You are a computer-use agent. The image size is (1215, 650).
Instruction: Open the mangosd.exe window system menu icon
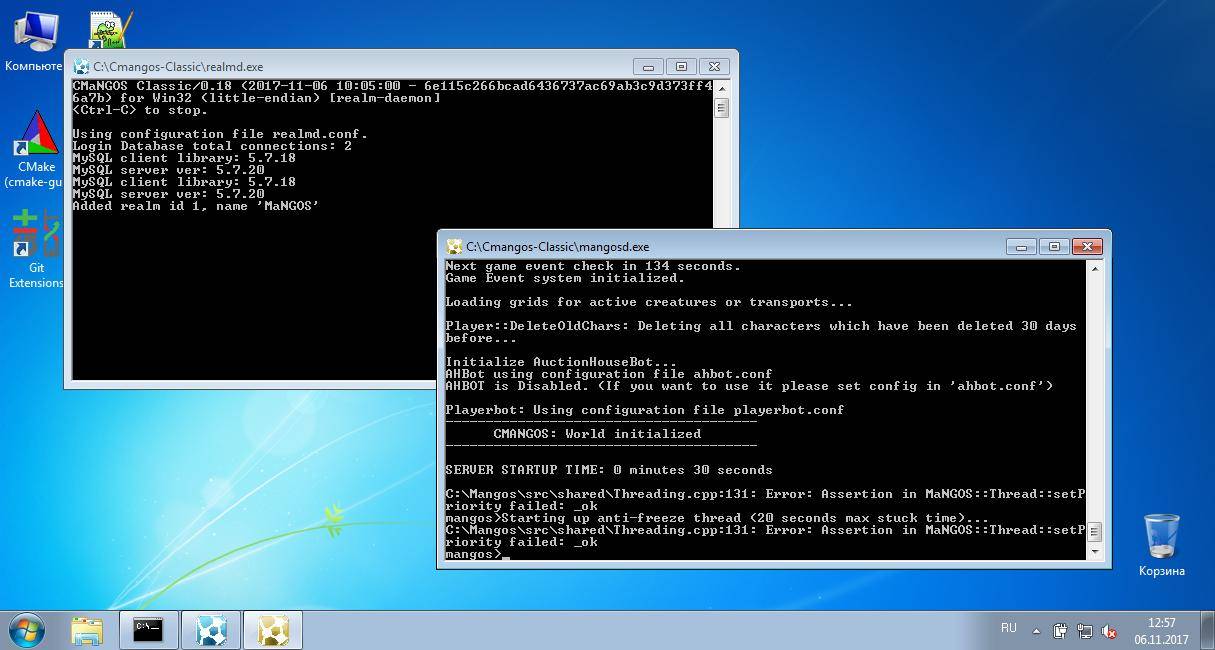click(454, 246)
